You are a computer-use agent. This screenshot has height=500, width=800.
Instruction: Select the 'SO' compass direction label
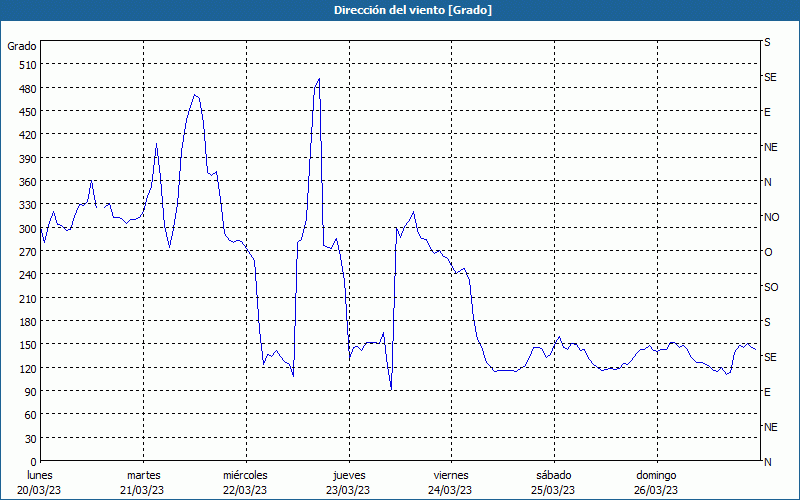pyautogui.click(x=771, y=288)
